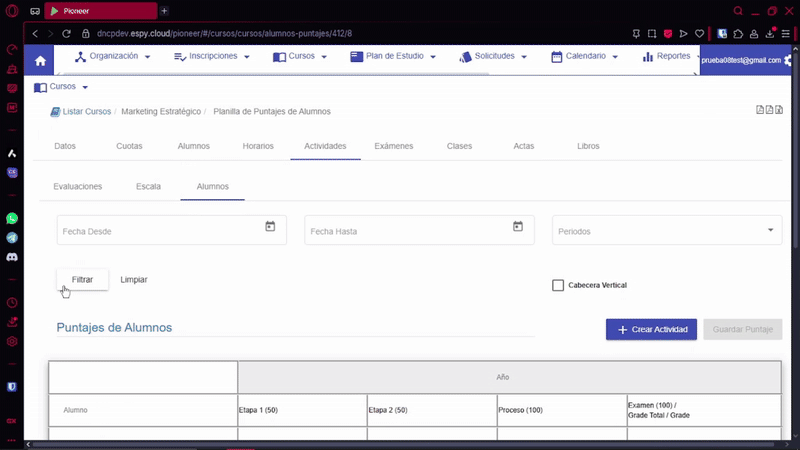The image size is (800, 450).
Task: Open calendar picker for Fecha Hasta
Action: coord(518,227)
